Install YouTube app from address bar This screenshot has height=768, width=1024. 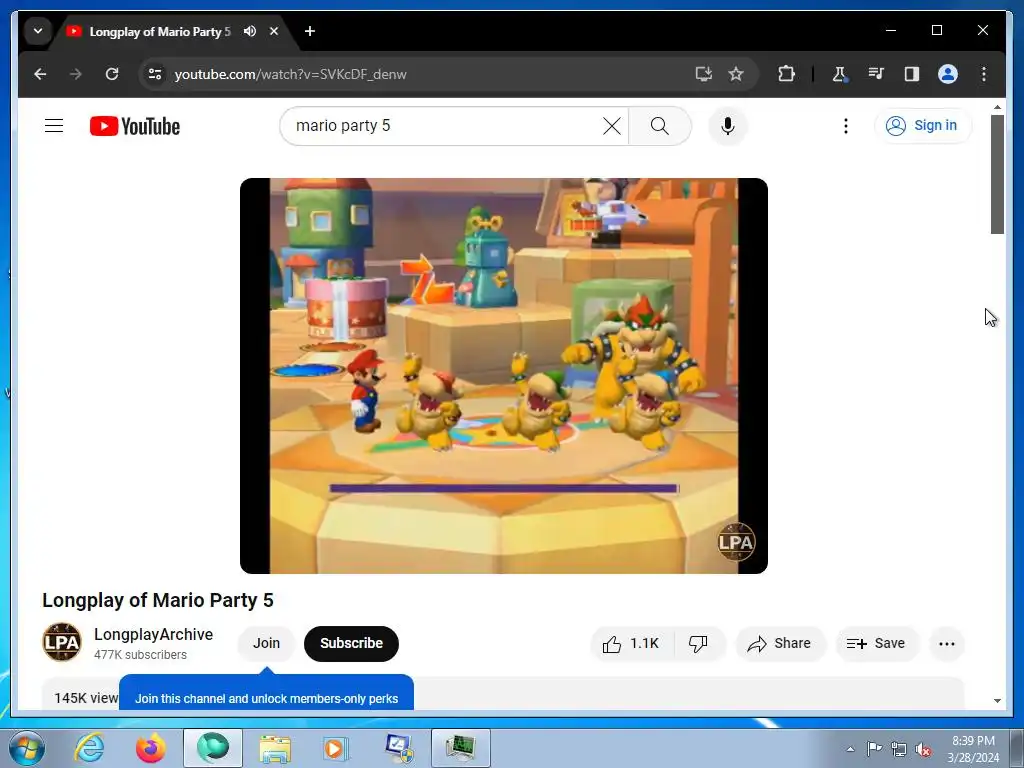pyautogui.click(x=703, y=74)
